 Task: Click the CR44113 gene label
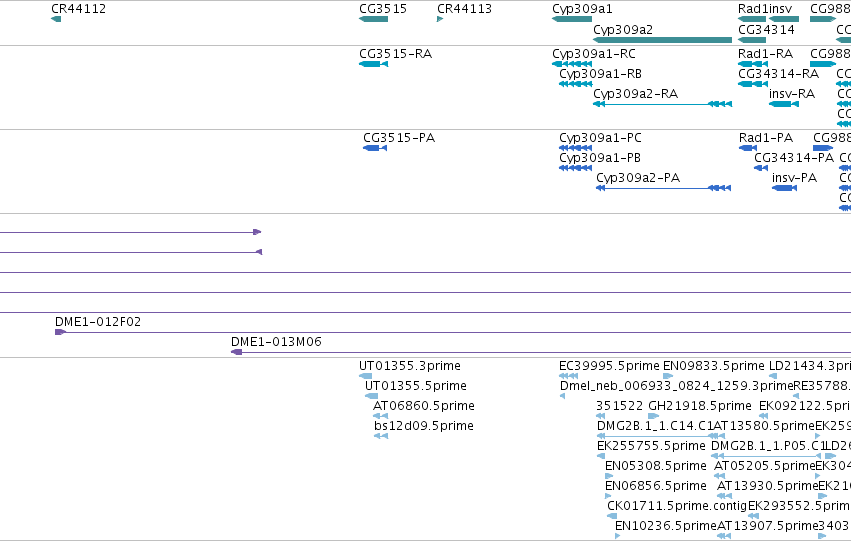coord(464,9)
